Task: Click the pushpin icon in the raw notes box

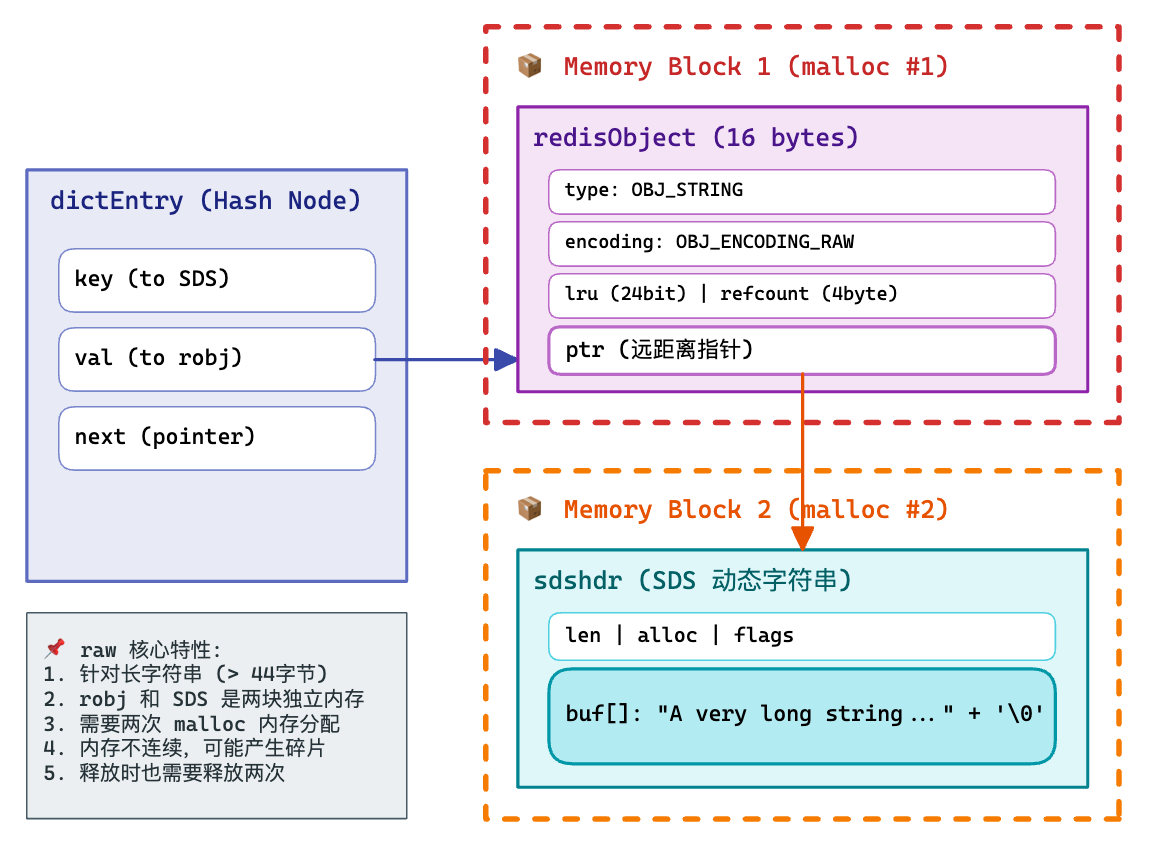Action: coord(55,650)
